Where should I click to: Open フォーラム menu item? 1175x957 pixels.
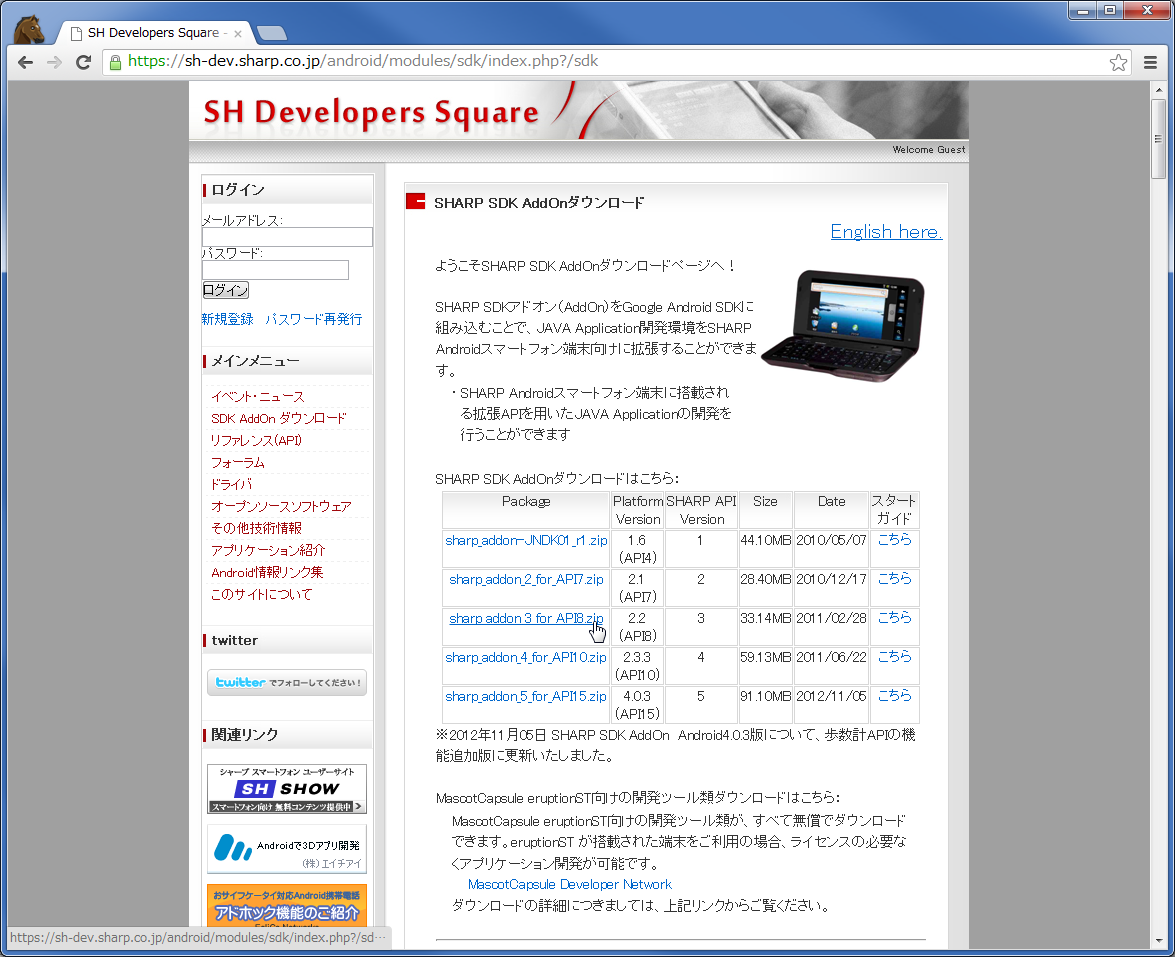click(238, 462)
